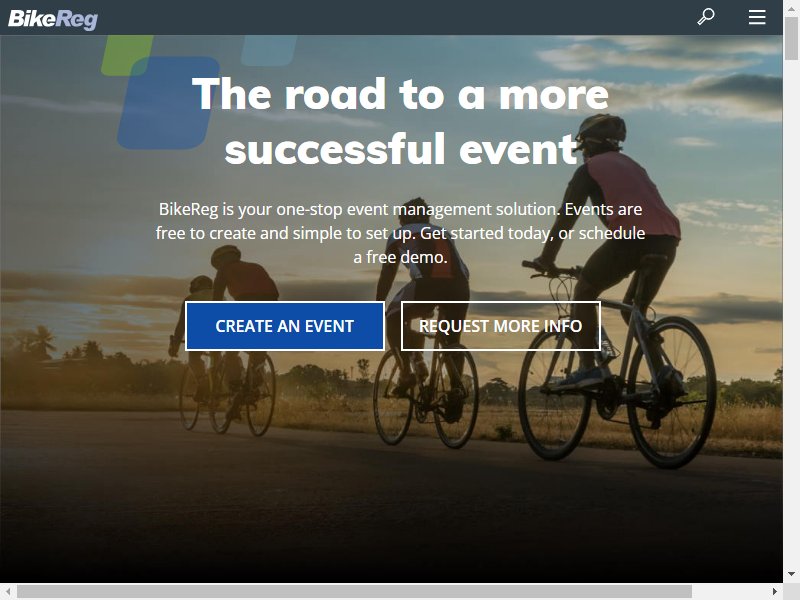Click the Create an Event button
800x600 pixels.
(285, 326)
